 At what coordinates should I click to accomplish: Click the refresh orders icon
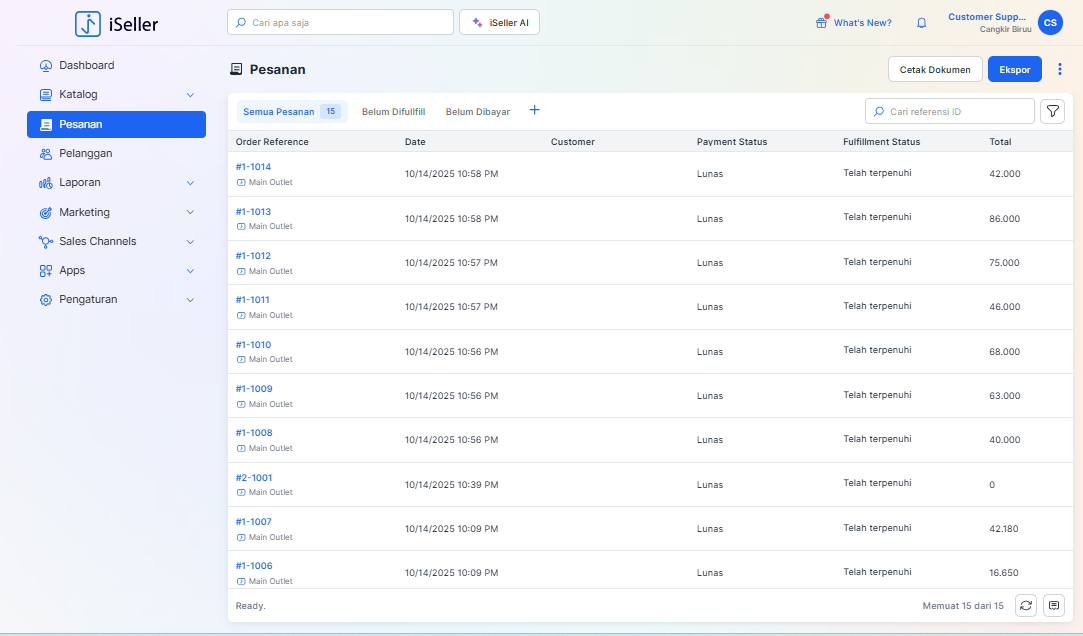[x=1025, y=605]
